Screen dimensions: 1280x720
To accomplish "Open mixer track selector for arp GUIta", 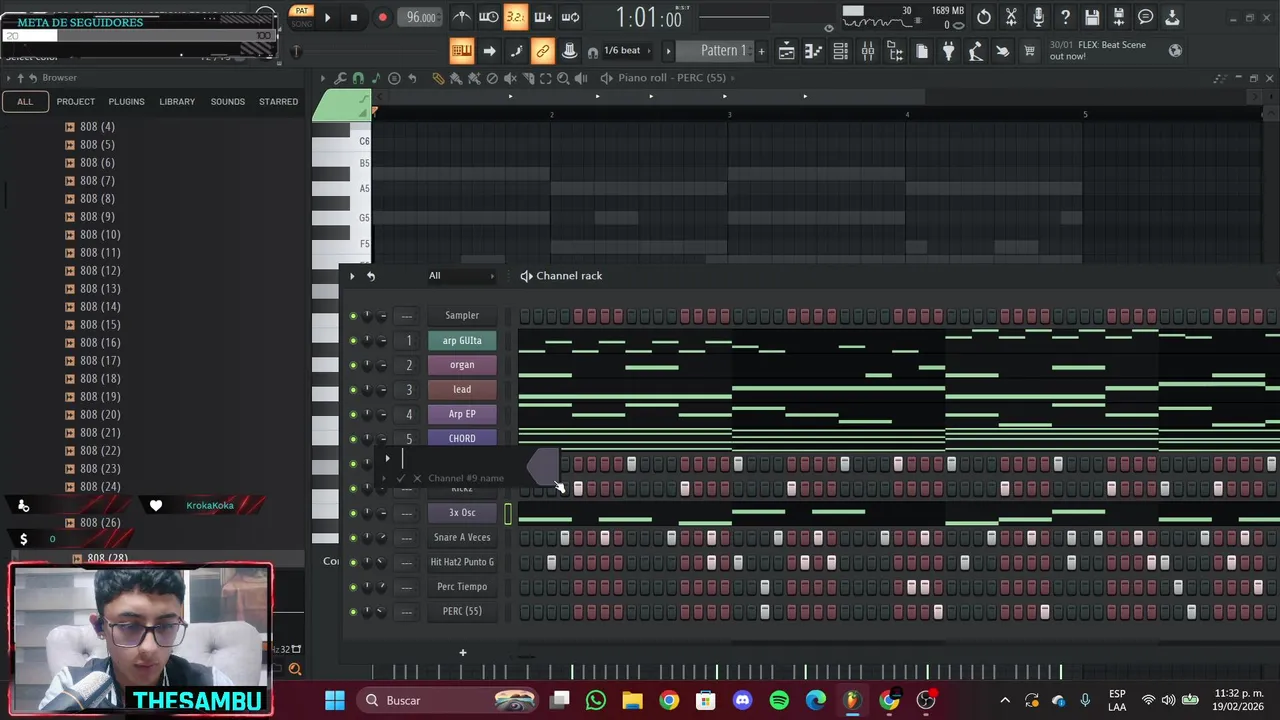I will (x=408, y=341).
